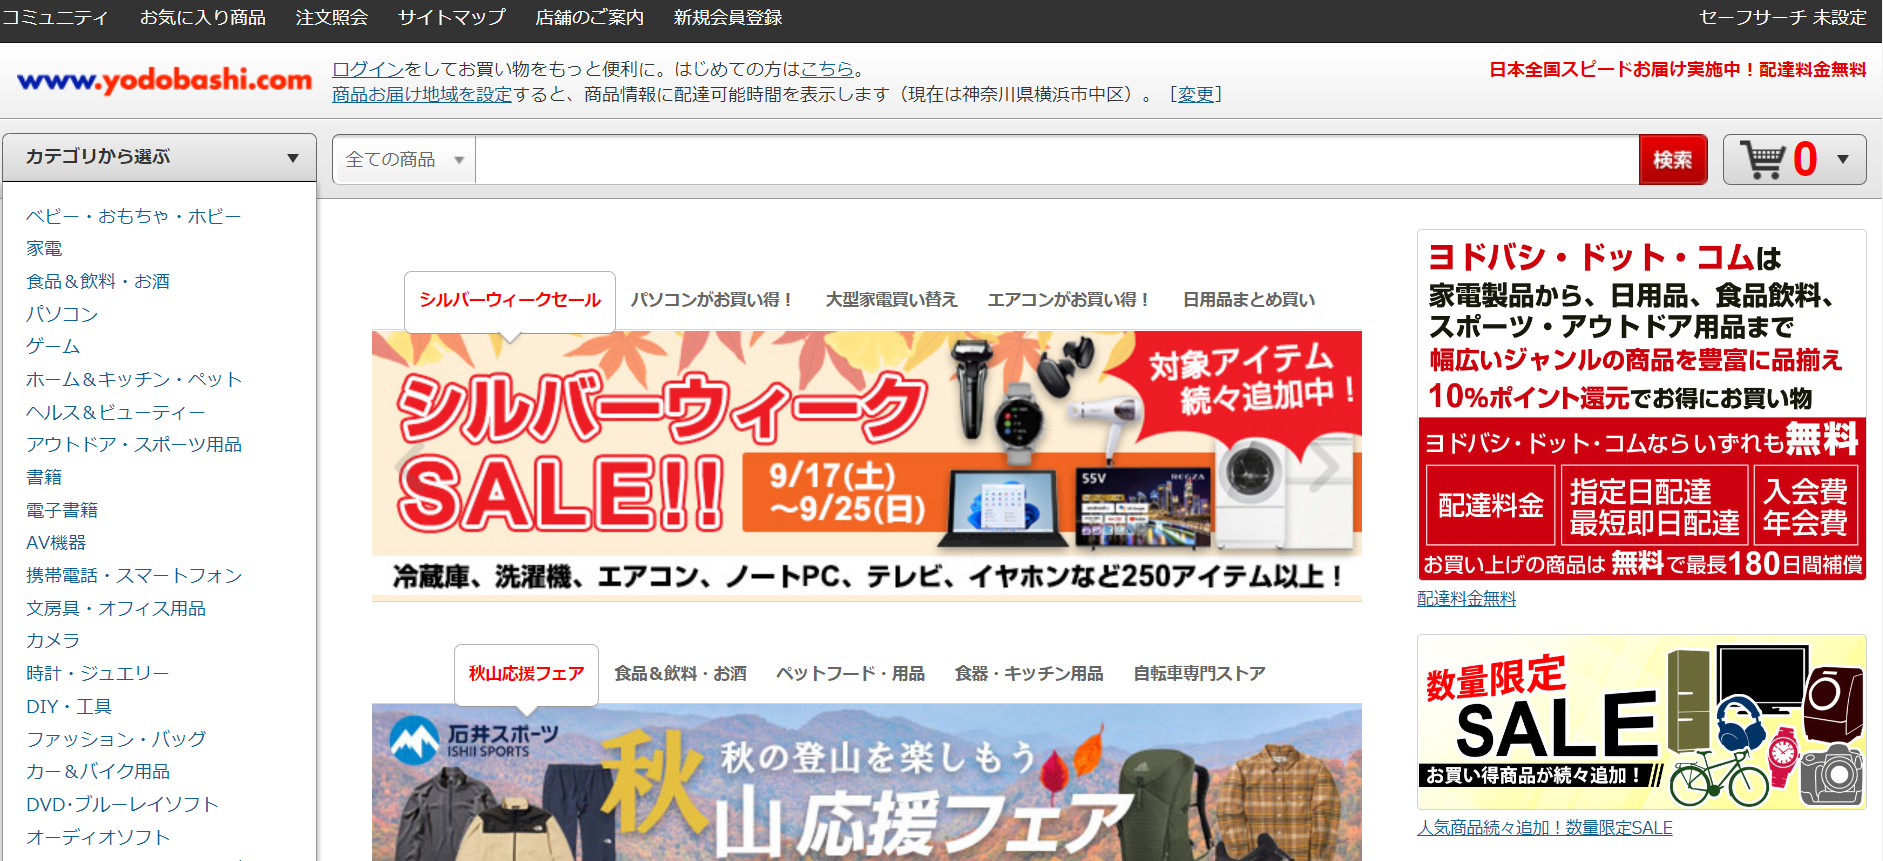The height and width of the screenshot is (861, 1883).
Task: Open the 秋山応援フェア mountain banner
Action: point(867,782)
